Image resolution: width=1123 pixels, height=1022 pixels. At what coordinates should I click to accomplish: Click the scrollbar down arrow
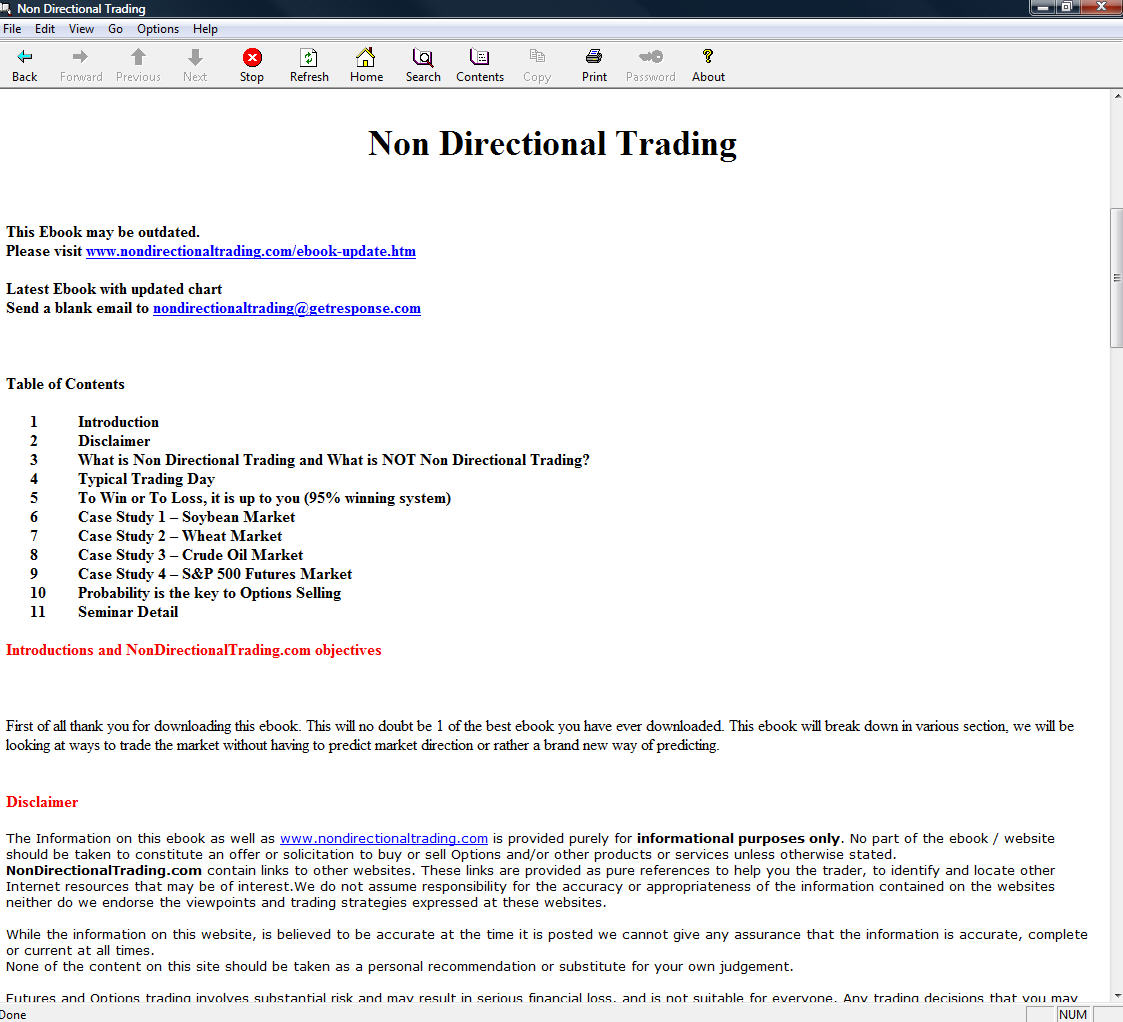tap(1117, 996)
